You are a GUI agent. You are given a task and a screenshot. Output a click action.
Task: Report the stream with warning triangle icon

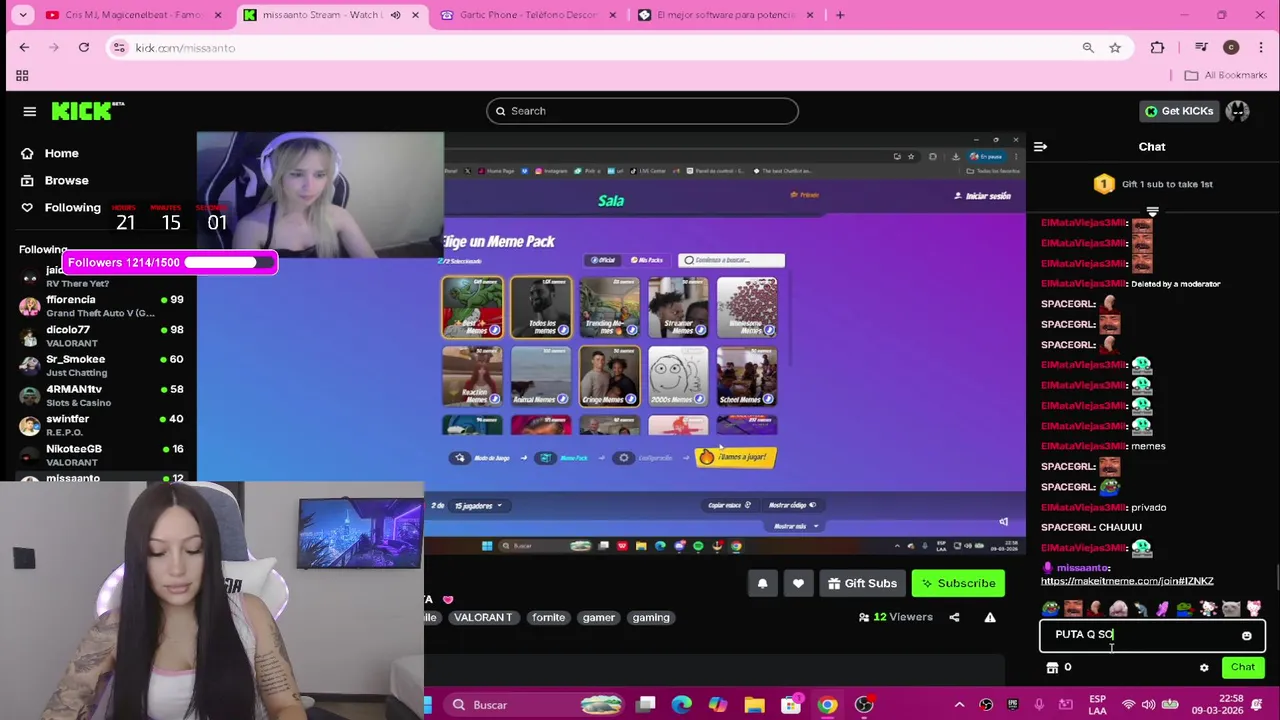[990, 617]
